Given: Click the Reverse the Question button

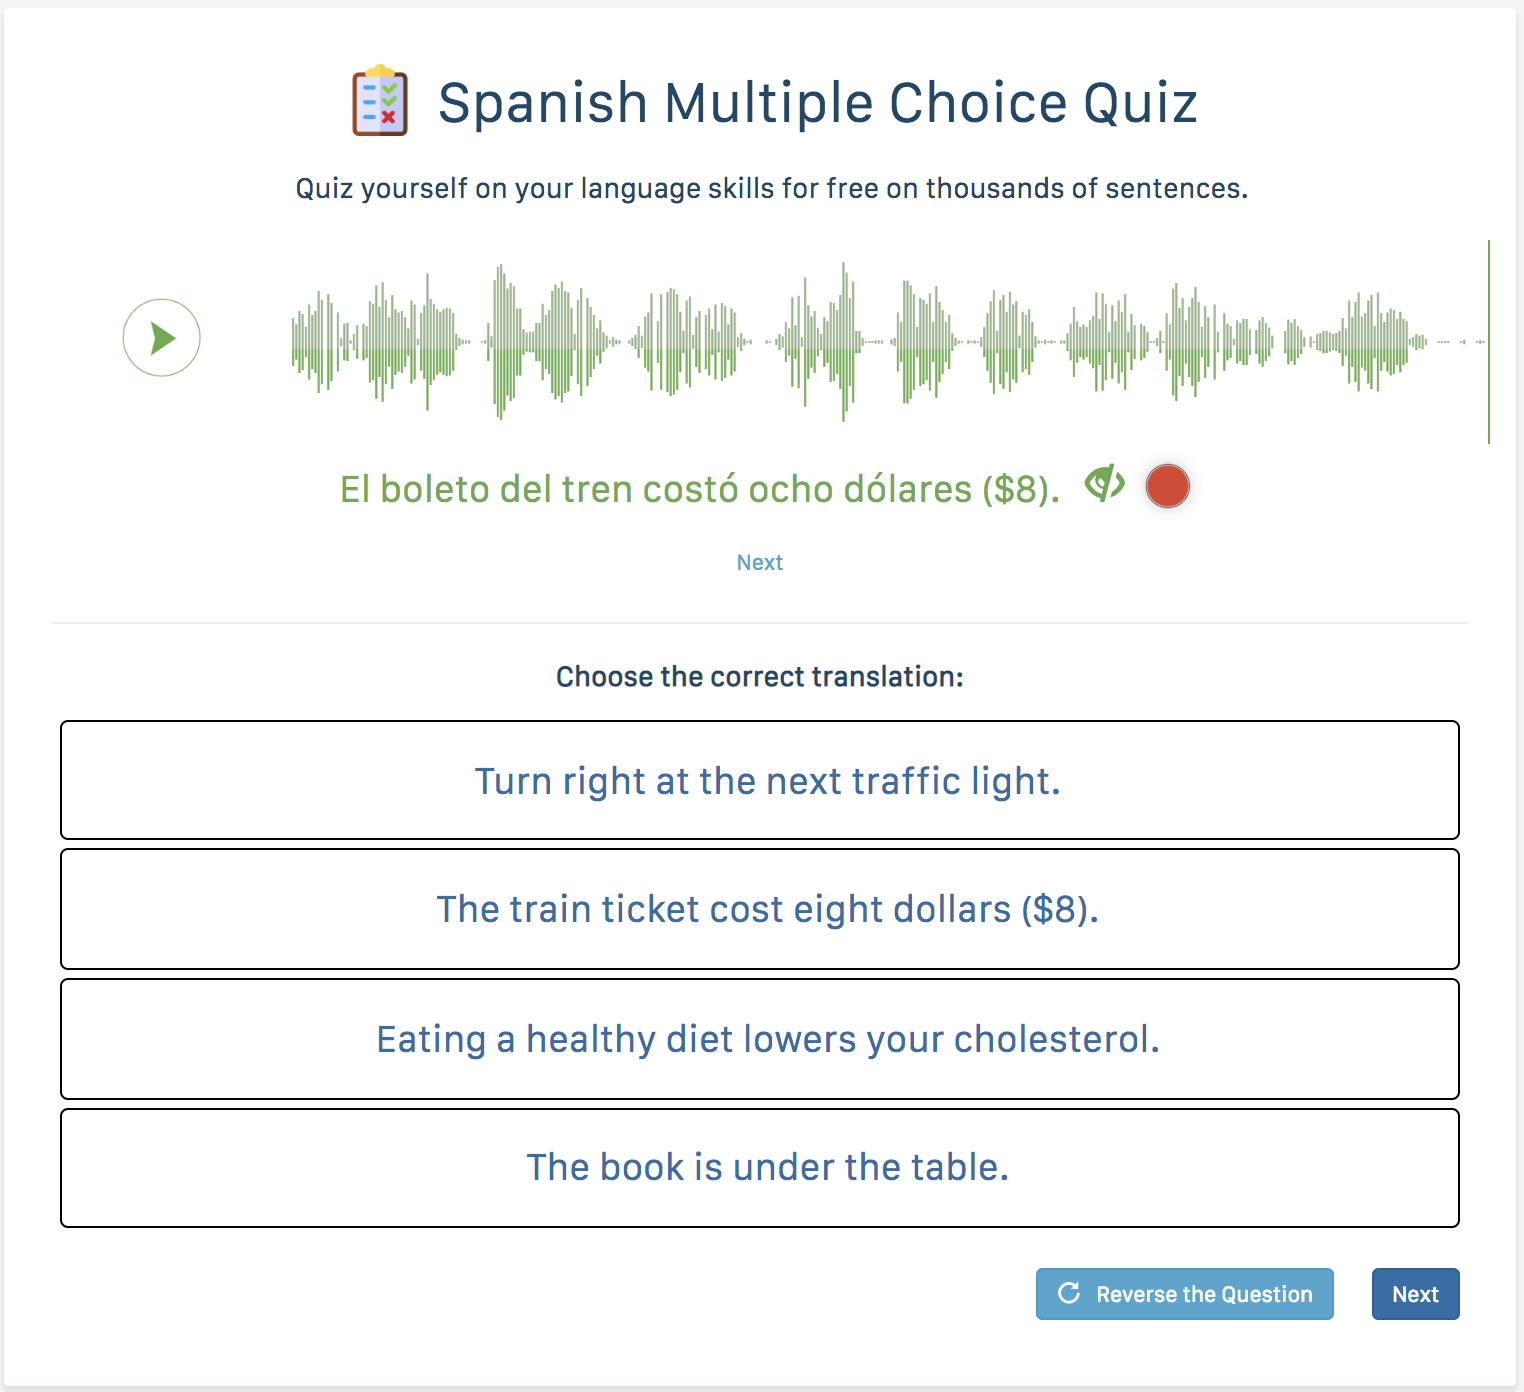Looking at the screenshot, I should pos(1184,1294).
